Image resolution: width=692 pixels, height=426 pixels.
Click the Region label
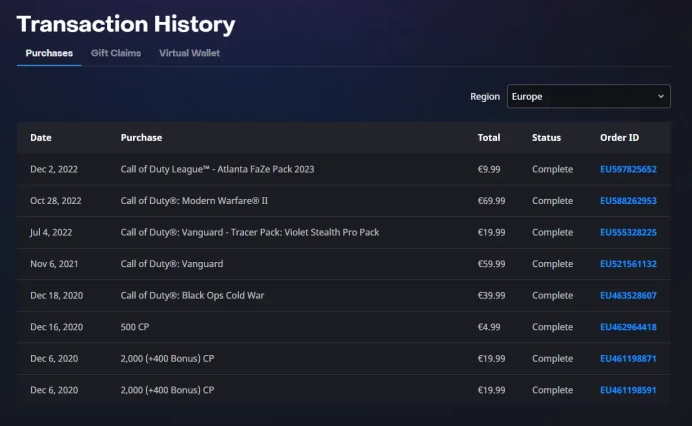[485, 97]
